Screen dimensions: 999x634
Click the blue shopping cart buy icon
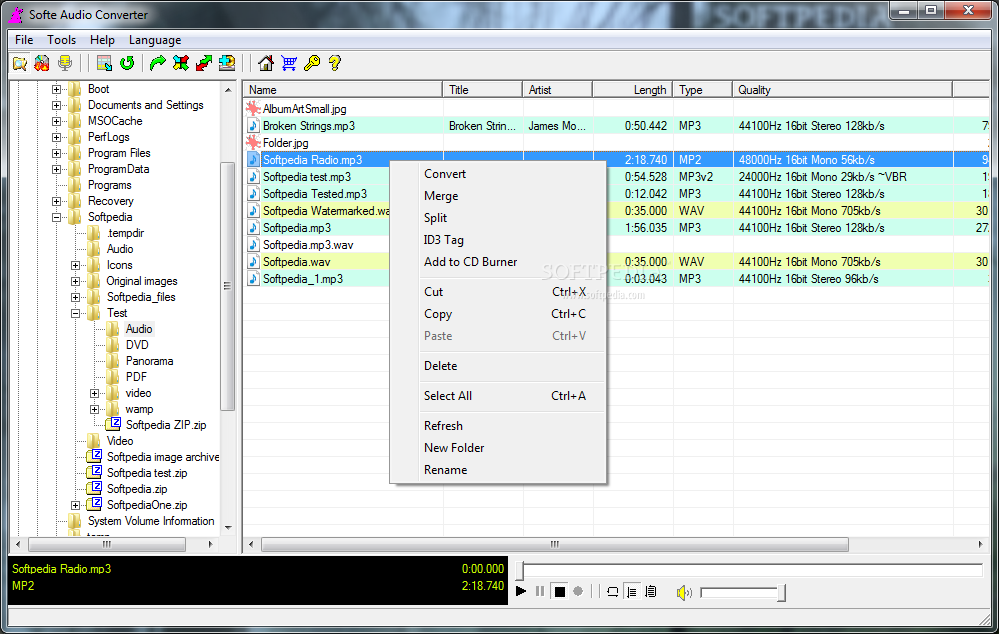[x=289, y=63]
